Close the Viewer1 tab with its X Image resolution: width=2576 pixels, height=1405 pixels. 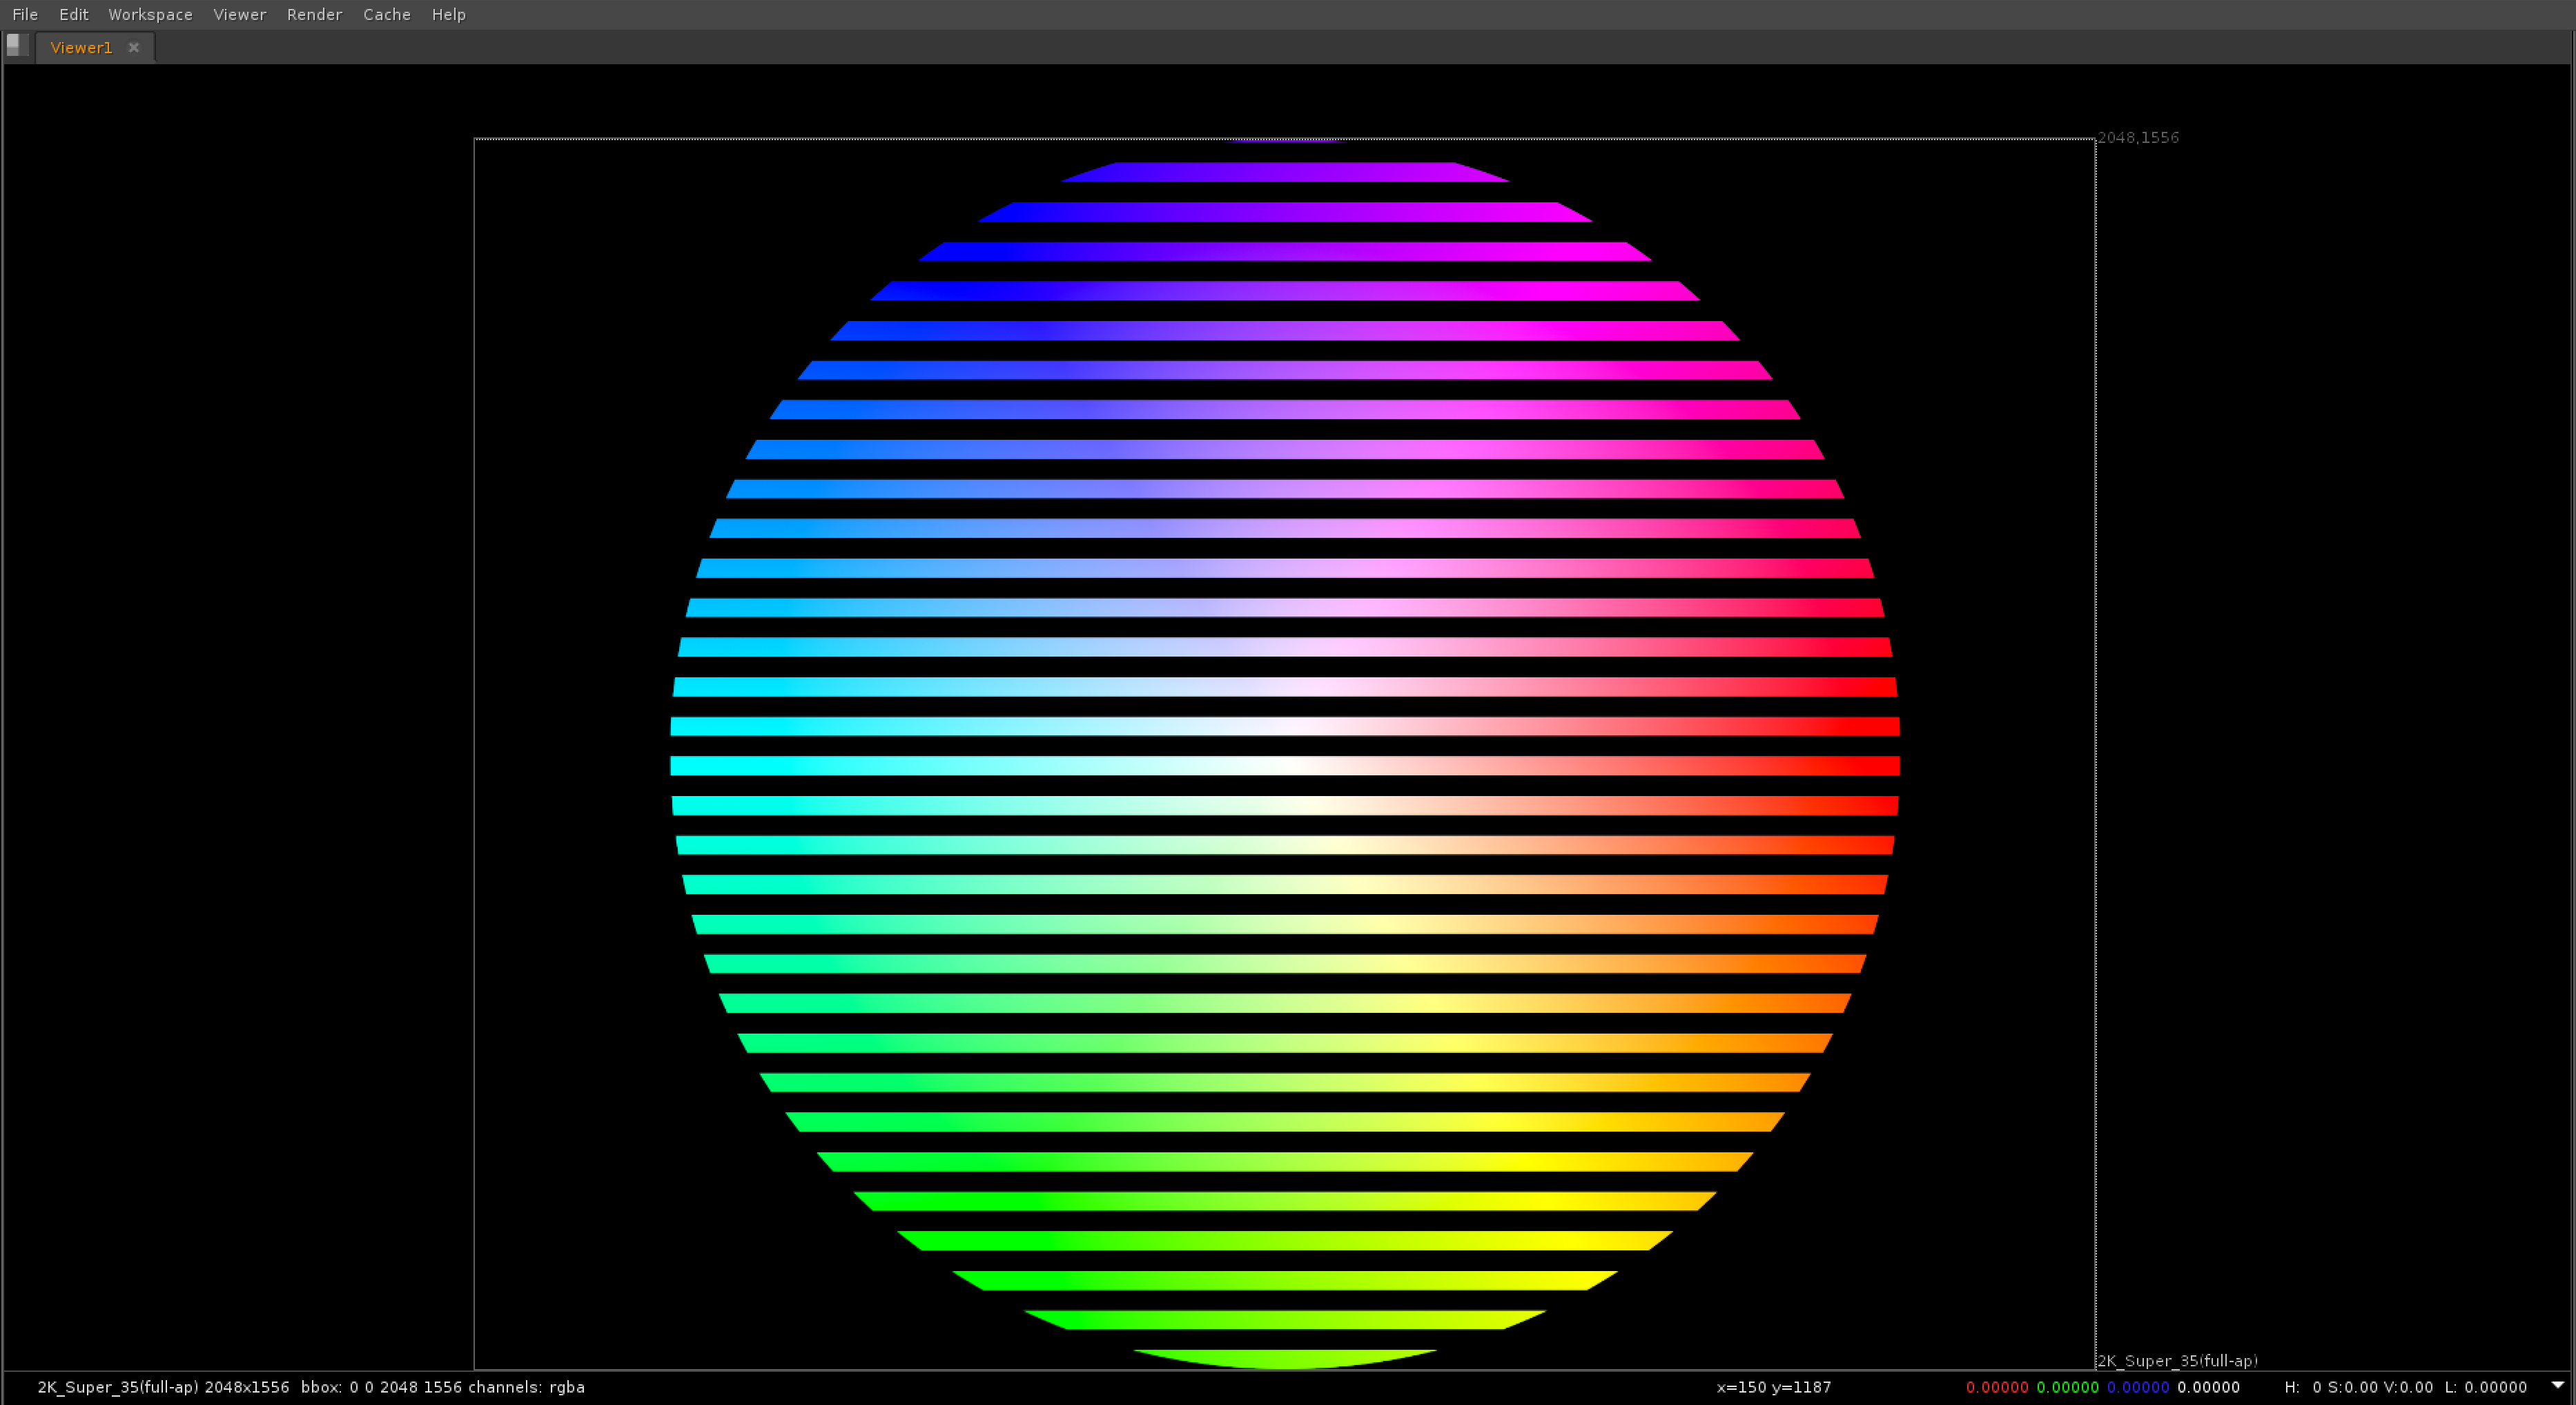pyautogui.click(x=133, y=47)
